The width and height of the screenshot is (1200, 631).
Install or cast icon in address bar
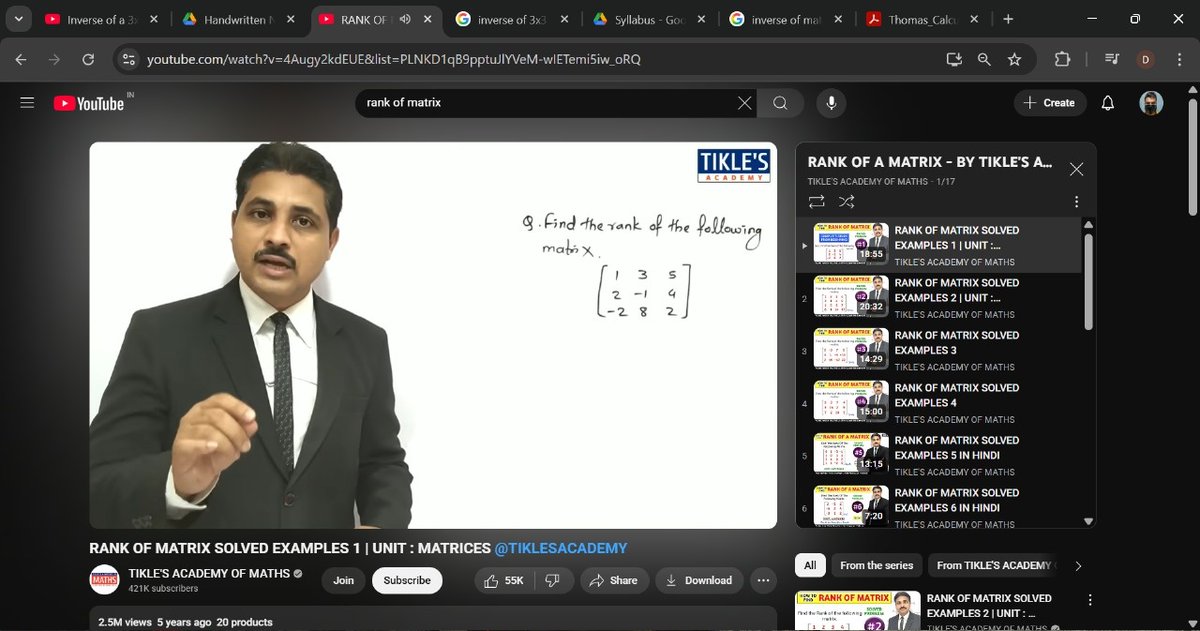[x=953, y=60]
